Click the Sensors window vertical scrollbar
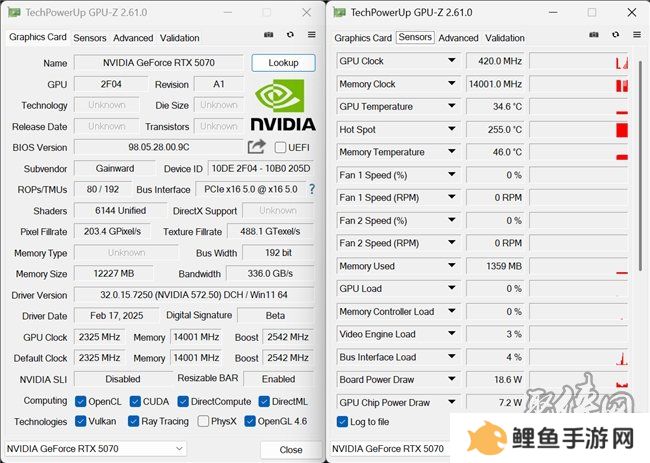The width and height of the screenshot is (650, 463). coord(640,166)
